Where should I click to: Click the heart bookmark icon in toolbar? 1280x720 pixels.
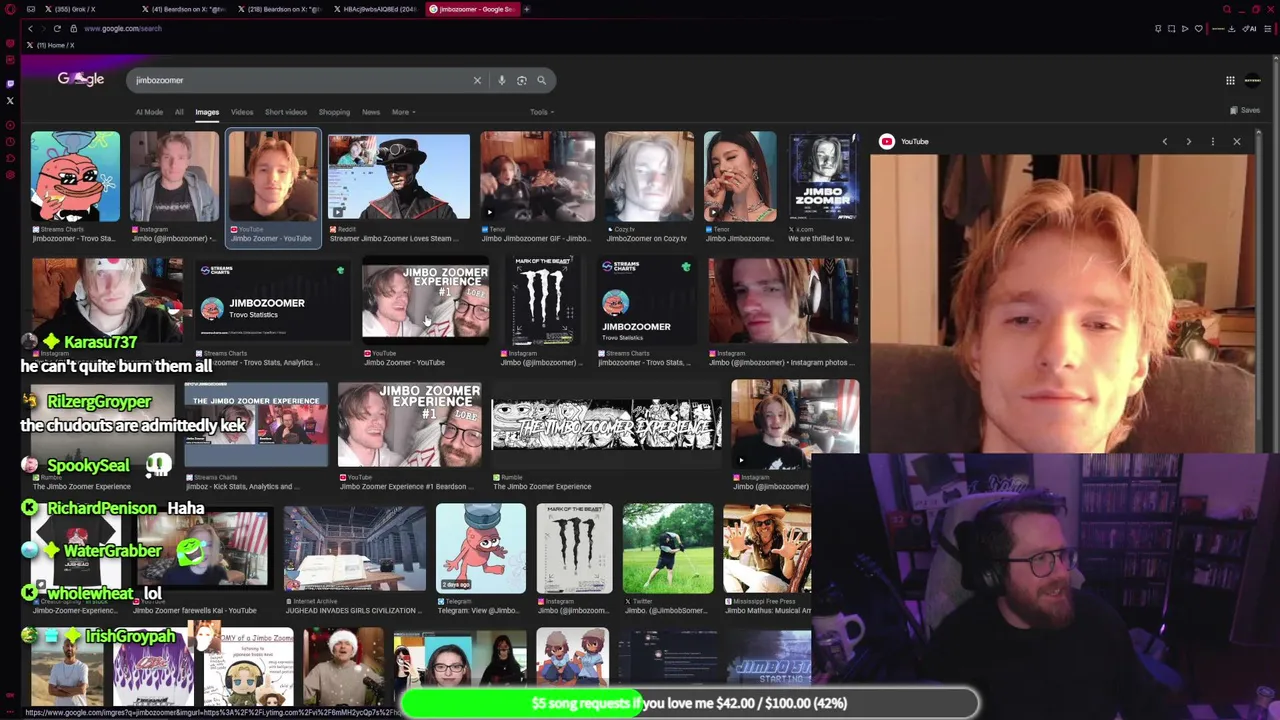[x=1199, y=28]
